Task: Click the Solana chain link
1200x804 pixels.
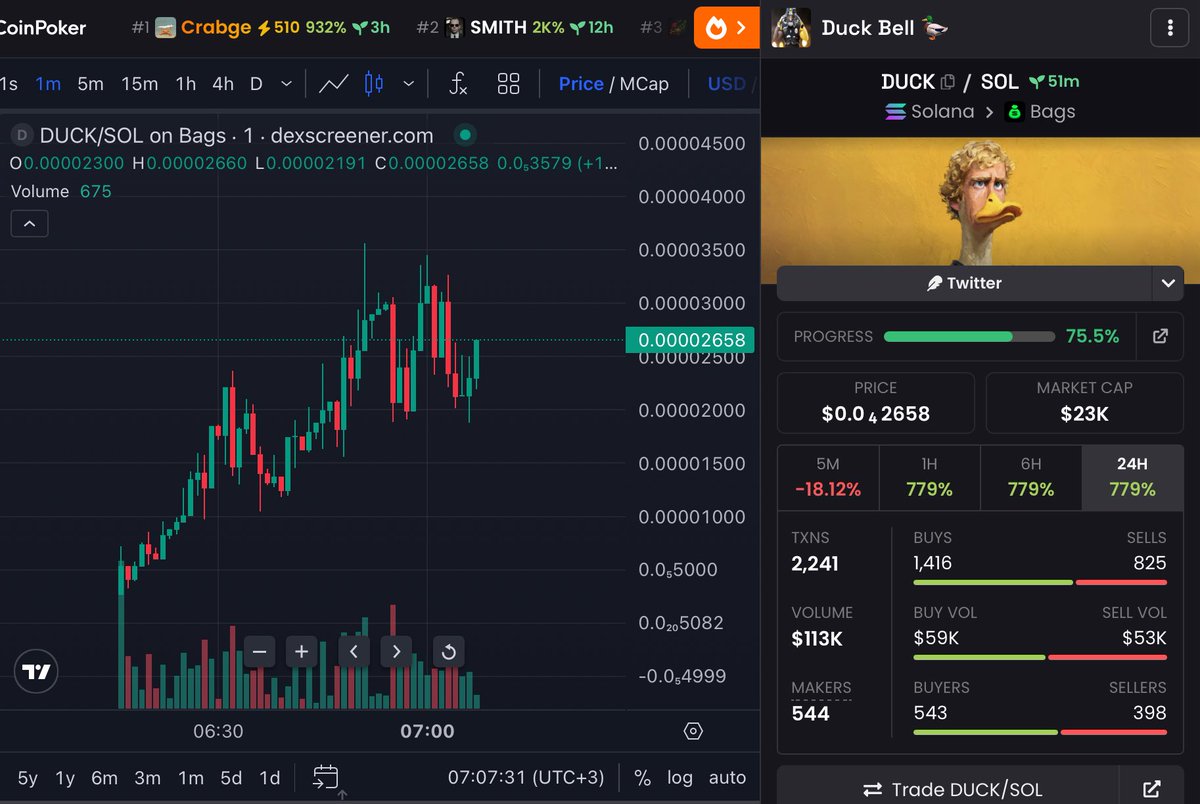Action: tap(929, 111)
